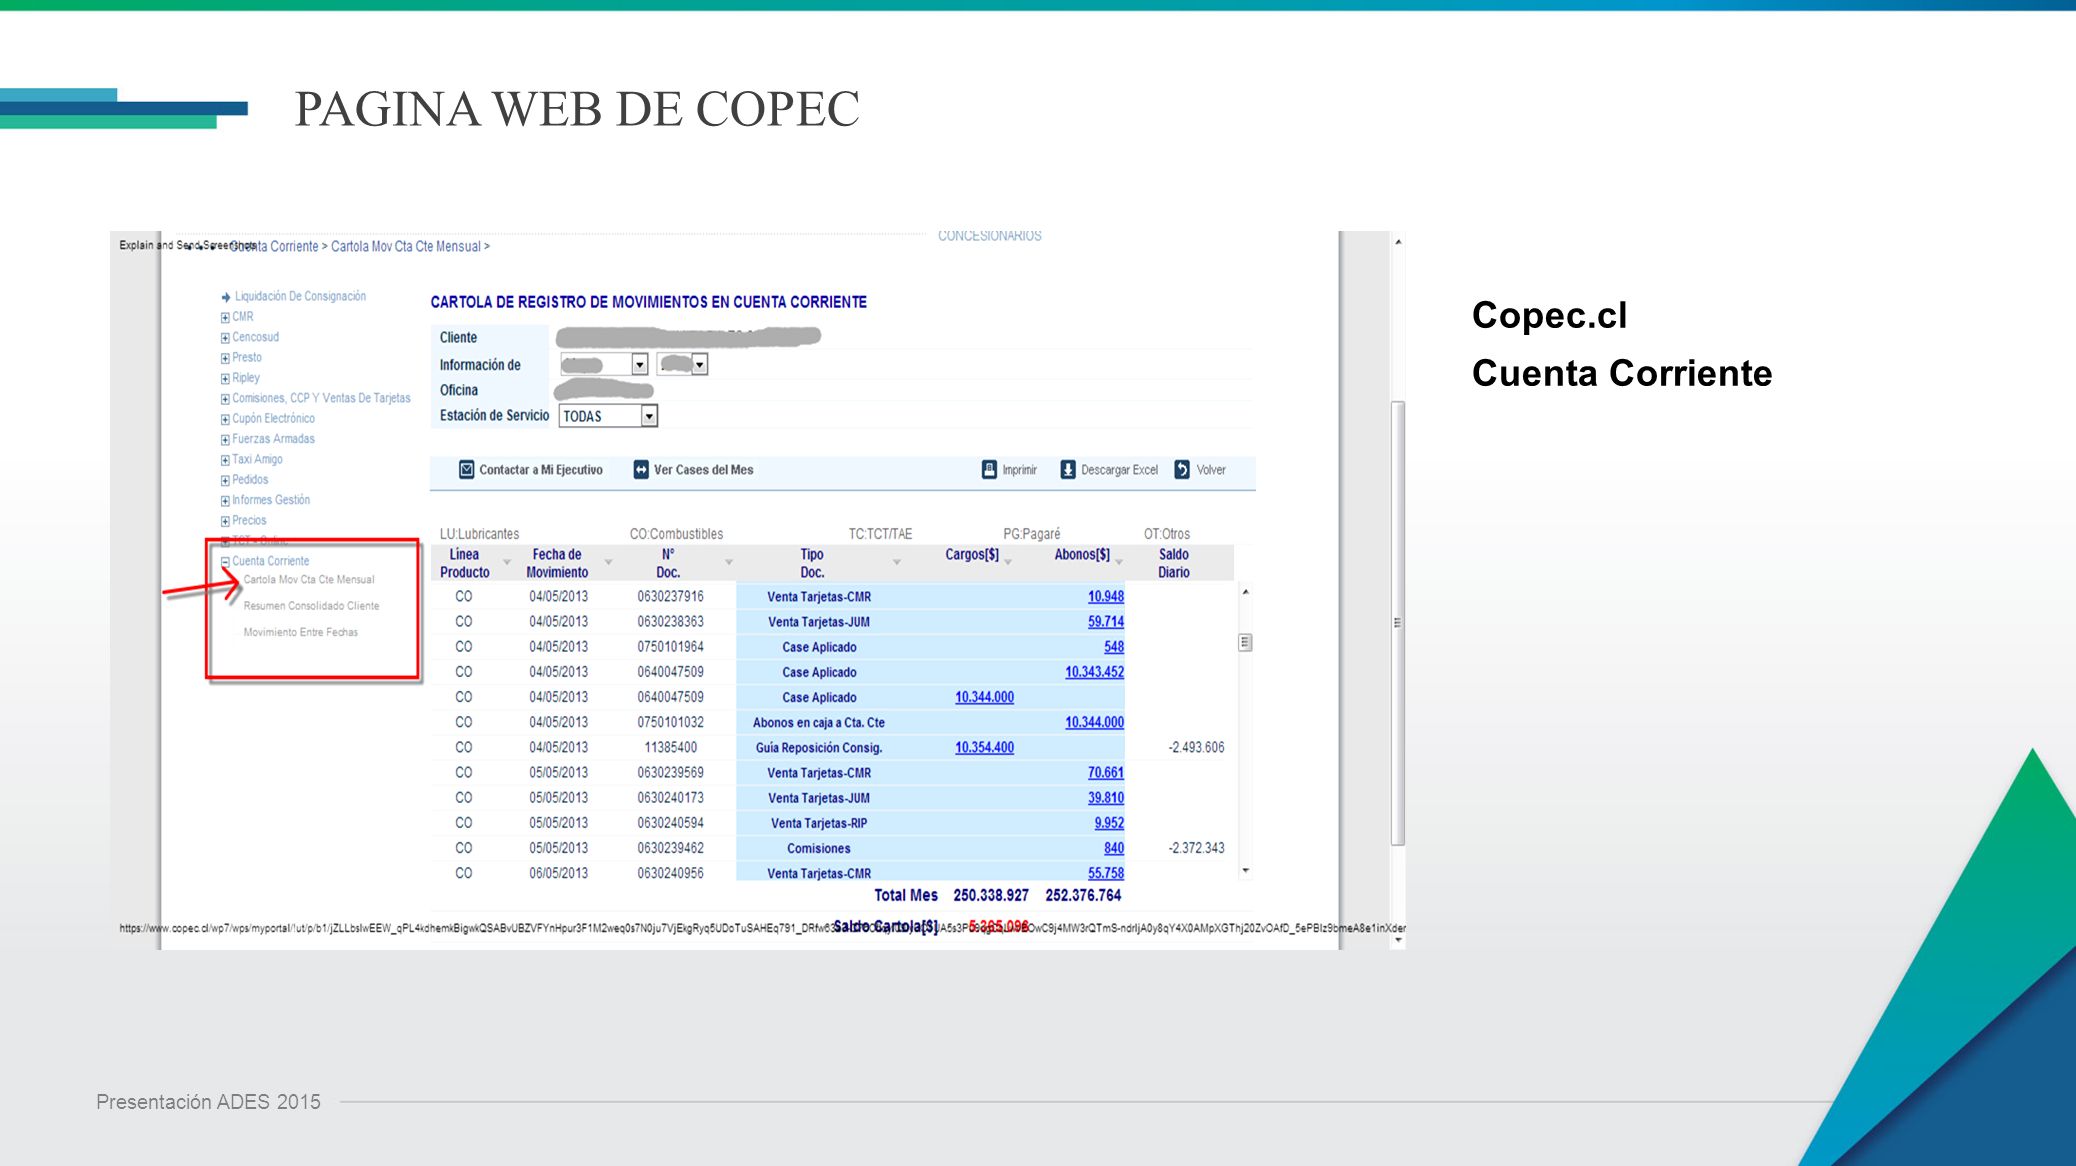Click the Descargar Excel download icon
The height and width of the screenshot is (1166, 2076).
pyautogui.click(x=1068, y=470)
